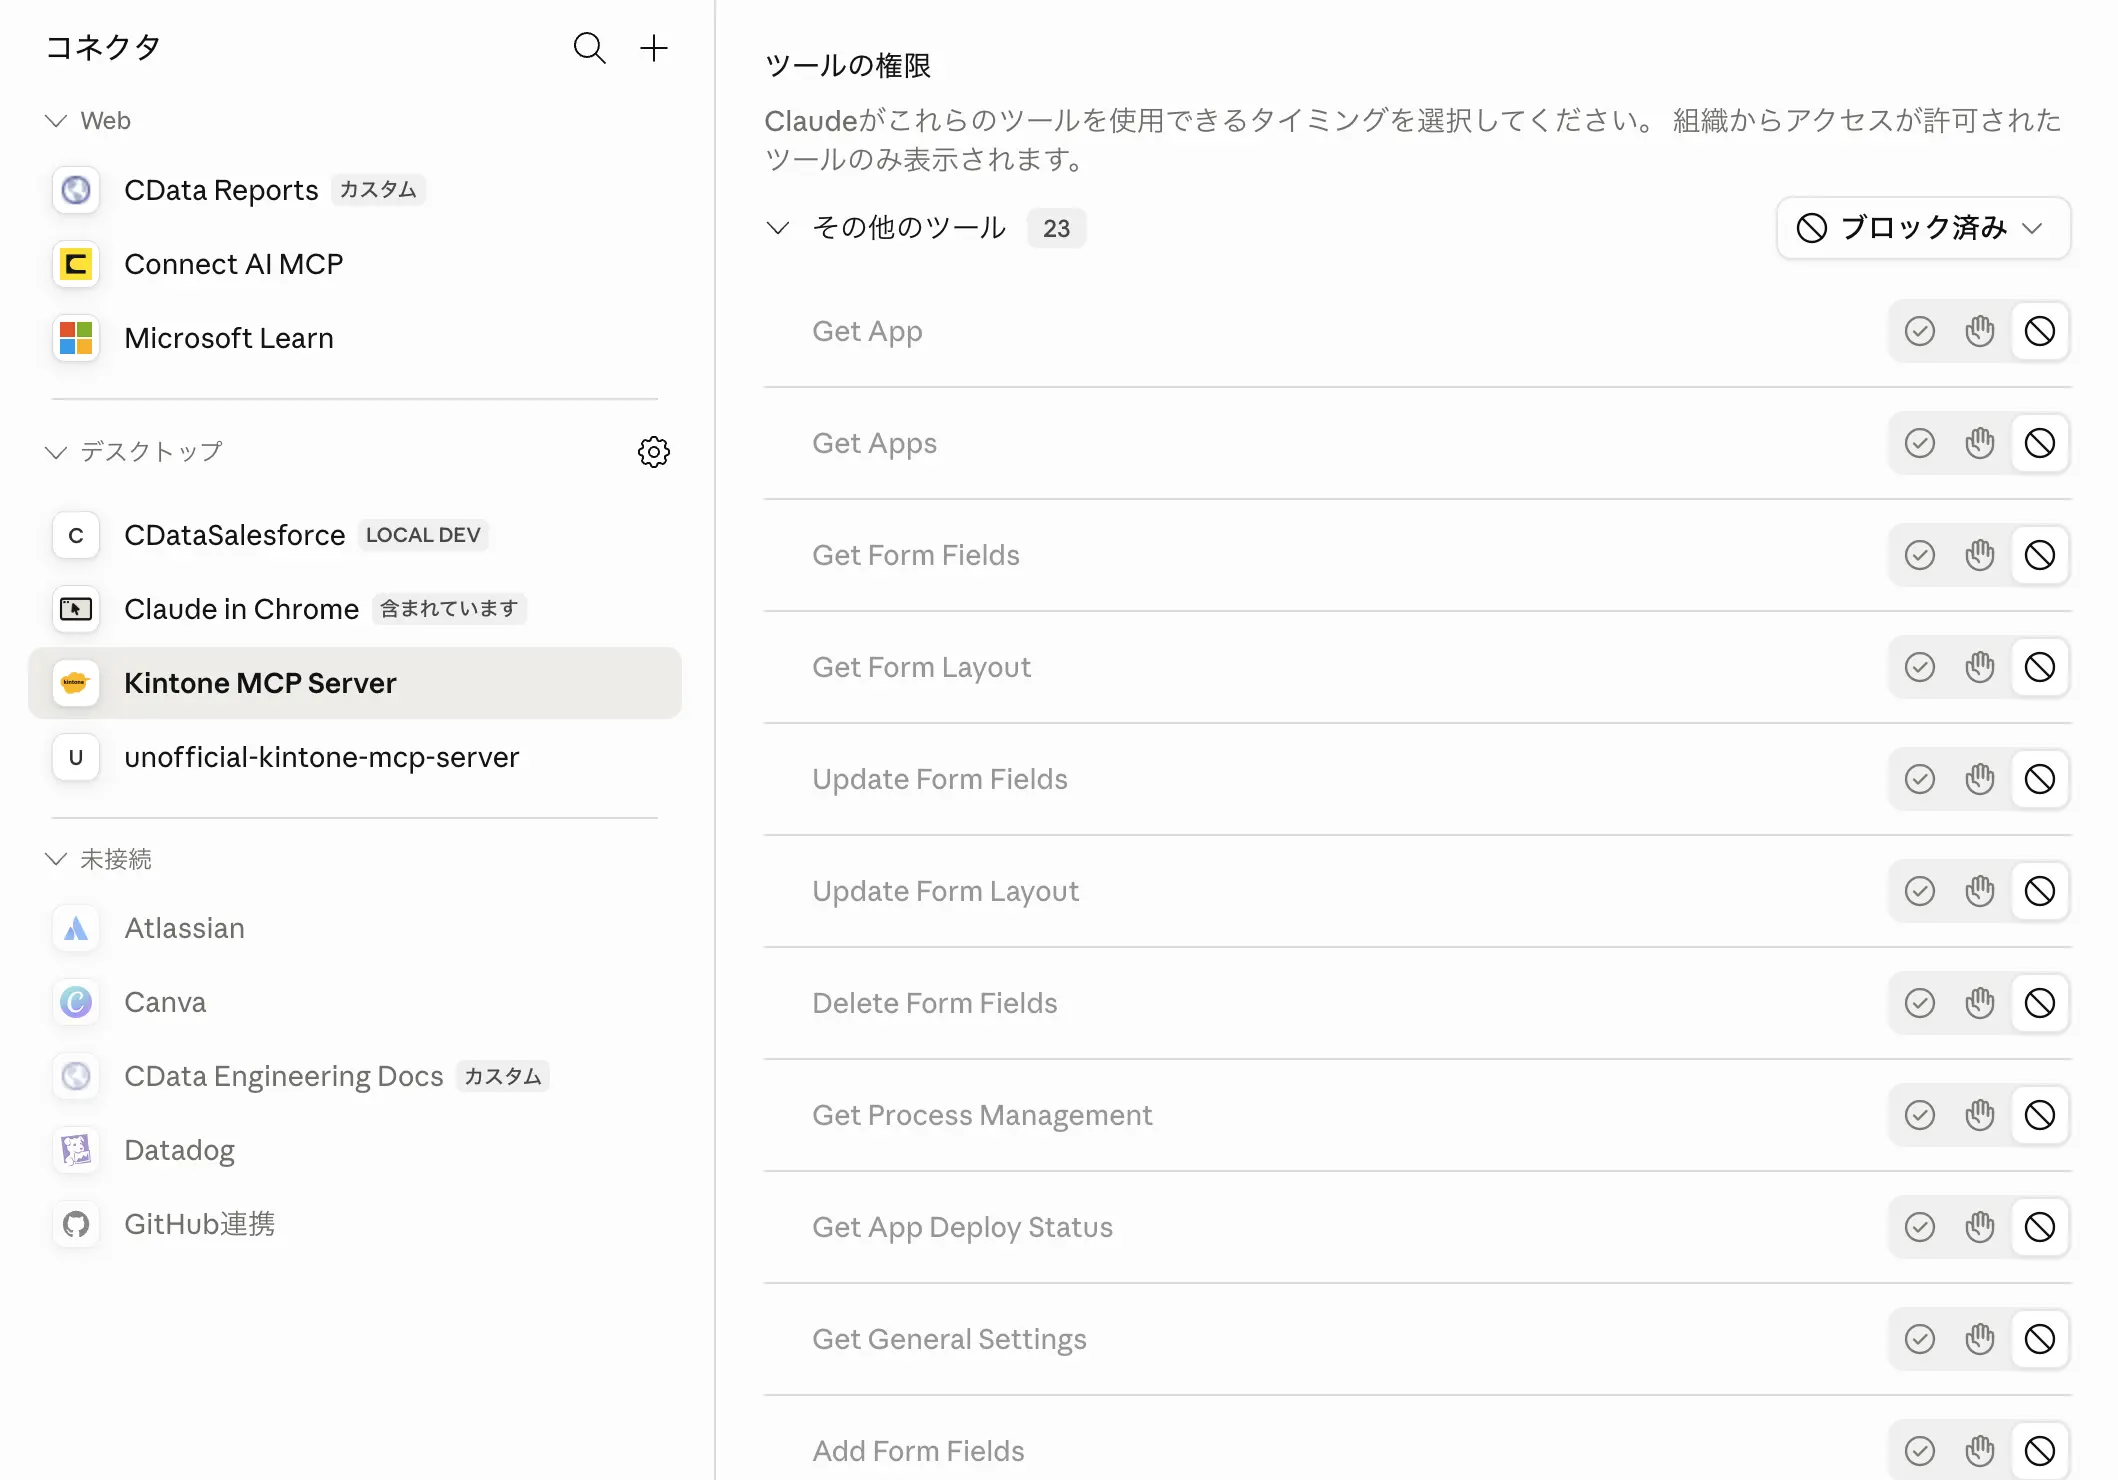Allow the Get General Settings tool
The width and height of the screenshot is (2118, 1480).
click(x=1920, y=1339)
